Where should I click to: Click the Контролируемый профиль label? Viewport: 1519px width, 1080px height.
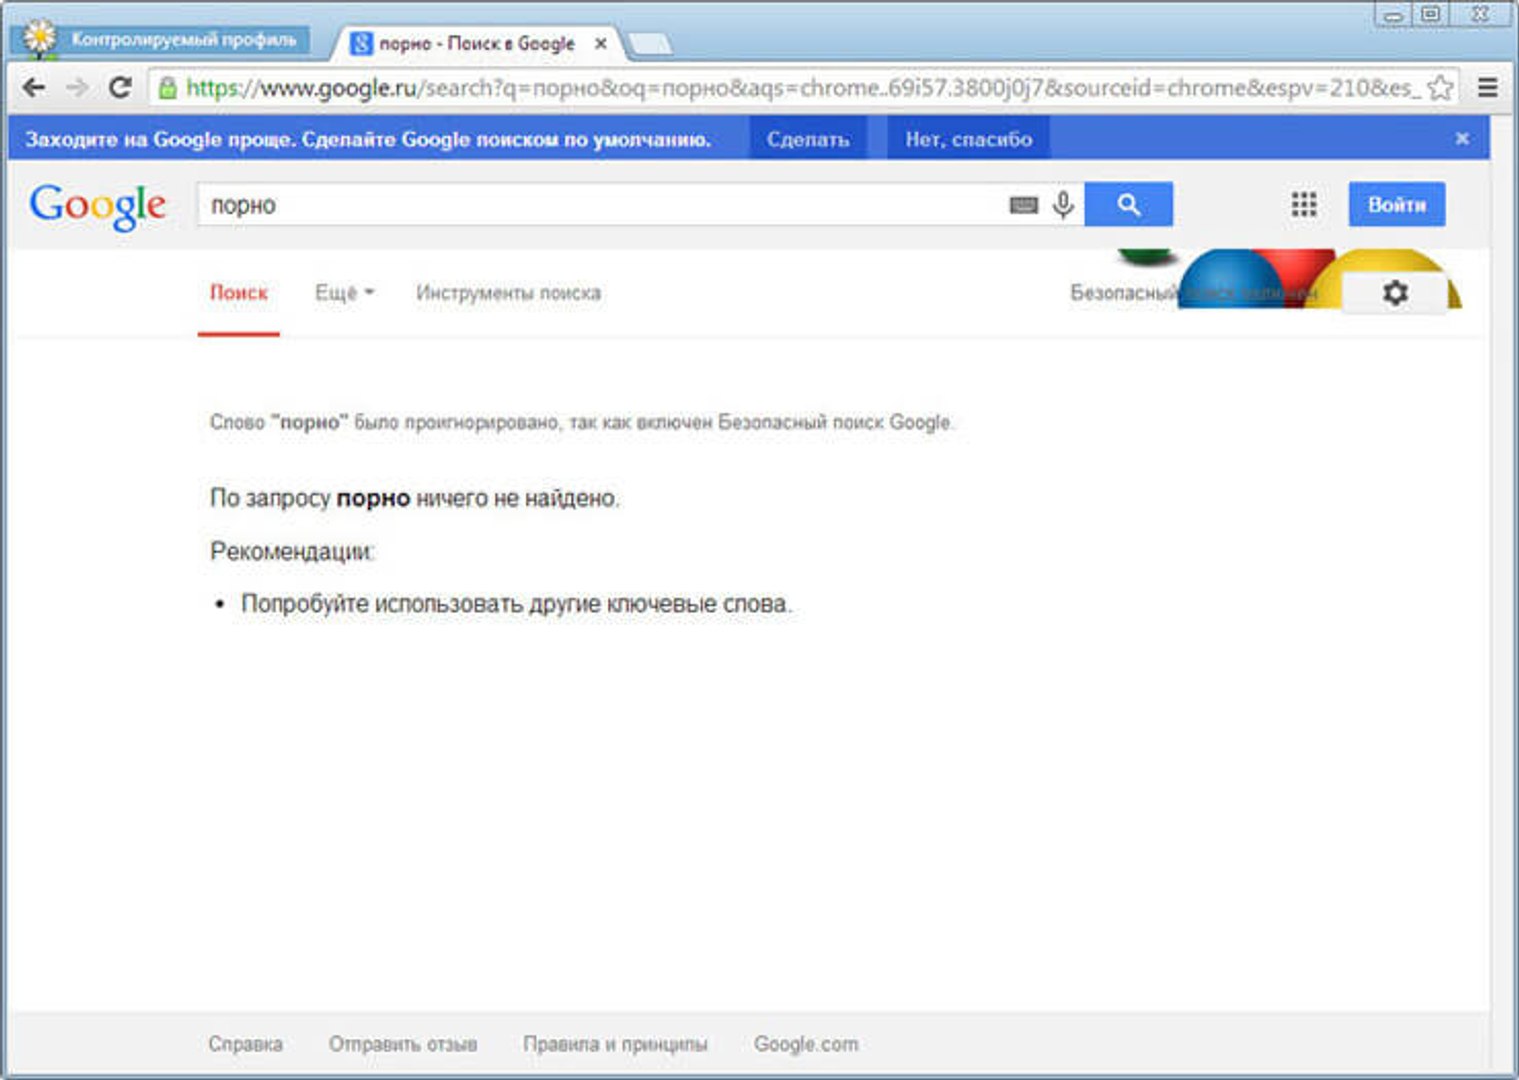point(184,40)
